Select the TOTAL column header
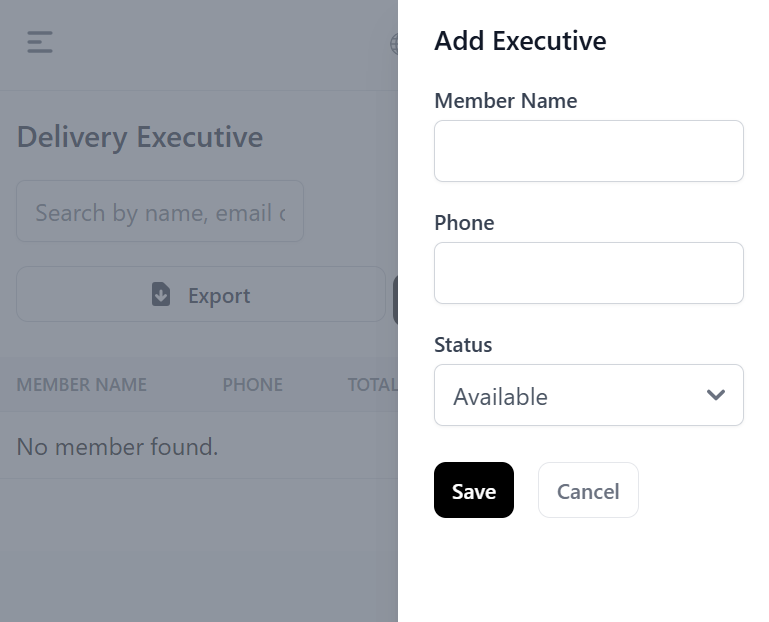Screen dimensions: 769x622 (x=372, y=384)
